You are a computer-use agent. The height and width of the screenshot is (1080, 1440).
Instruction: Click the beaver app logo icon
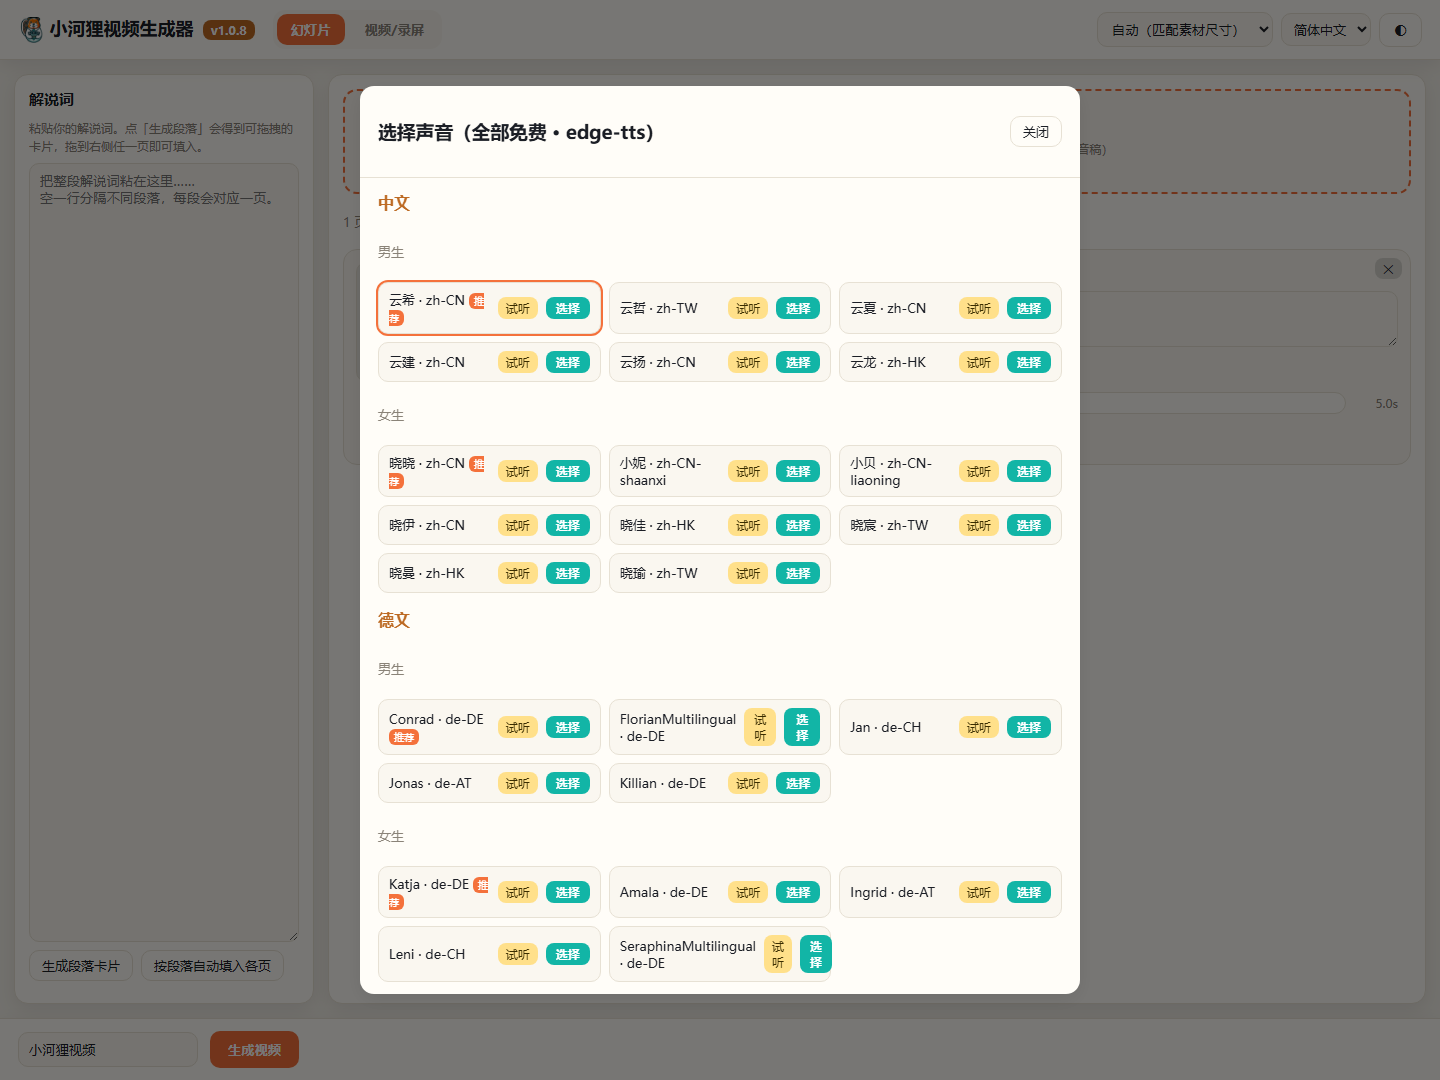[32, 30]
